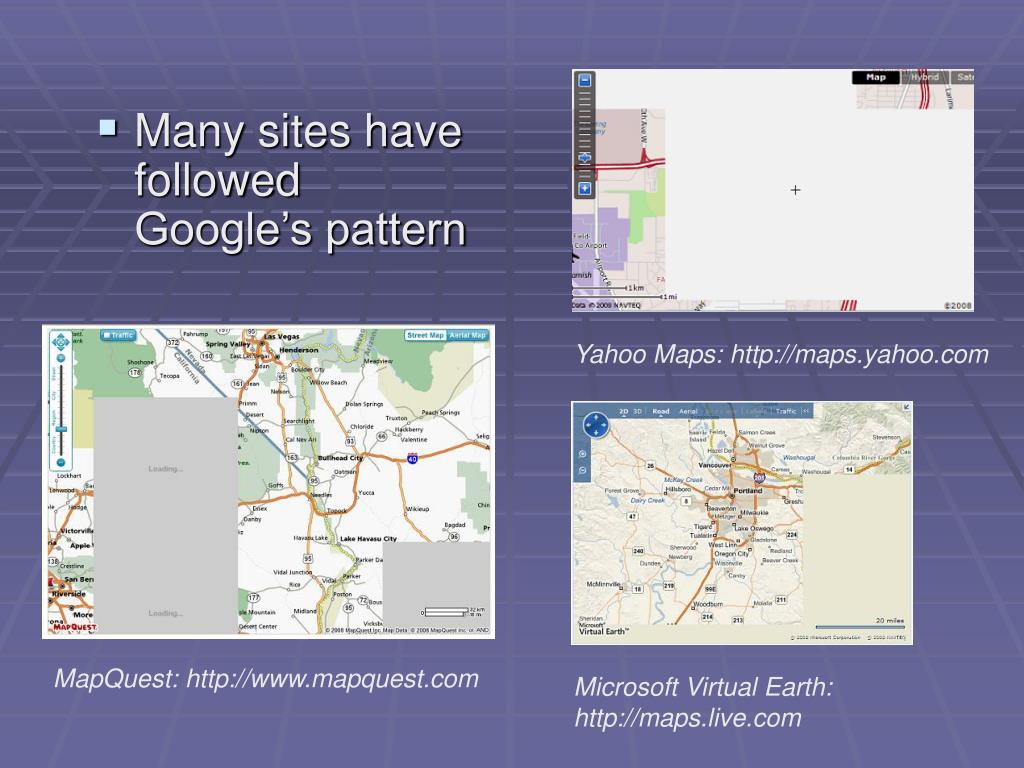Switch to Hybrid view in Yahoo Maps

[x=924, y=77]
